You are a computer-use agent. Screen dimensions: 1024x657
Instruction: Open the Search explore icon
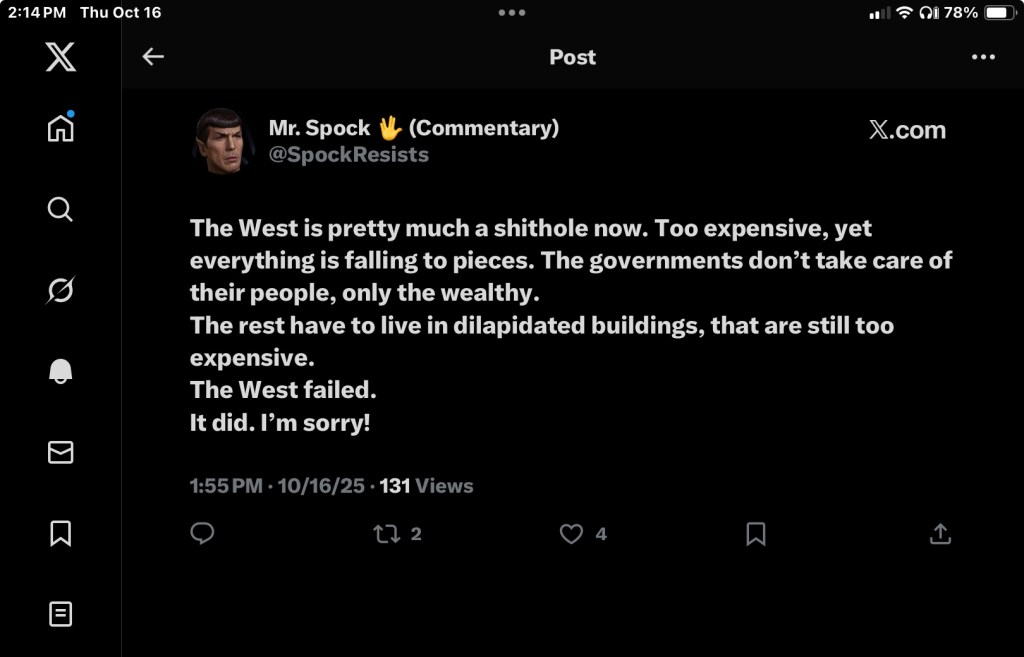(x=60, y=209)
